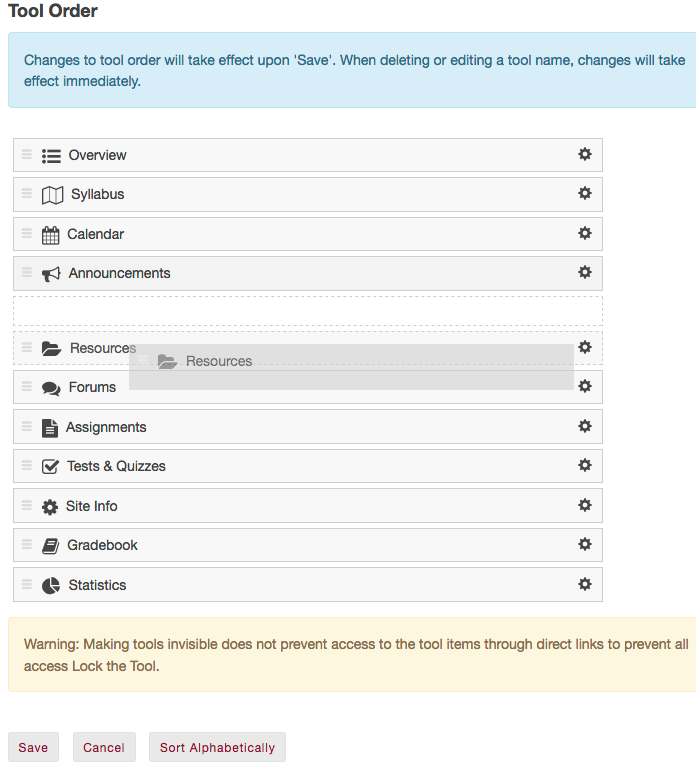Select the Statistics tool label

pos(97,585)
